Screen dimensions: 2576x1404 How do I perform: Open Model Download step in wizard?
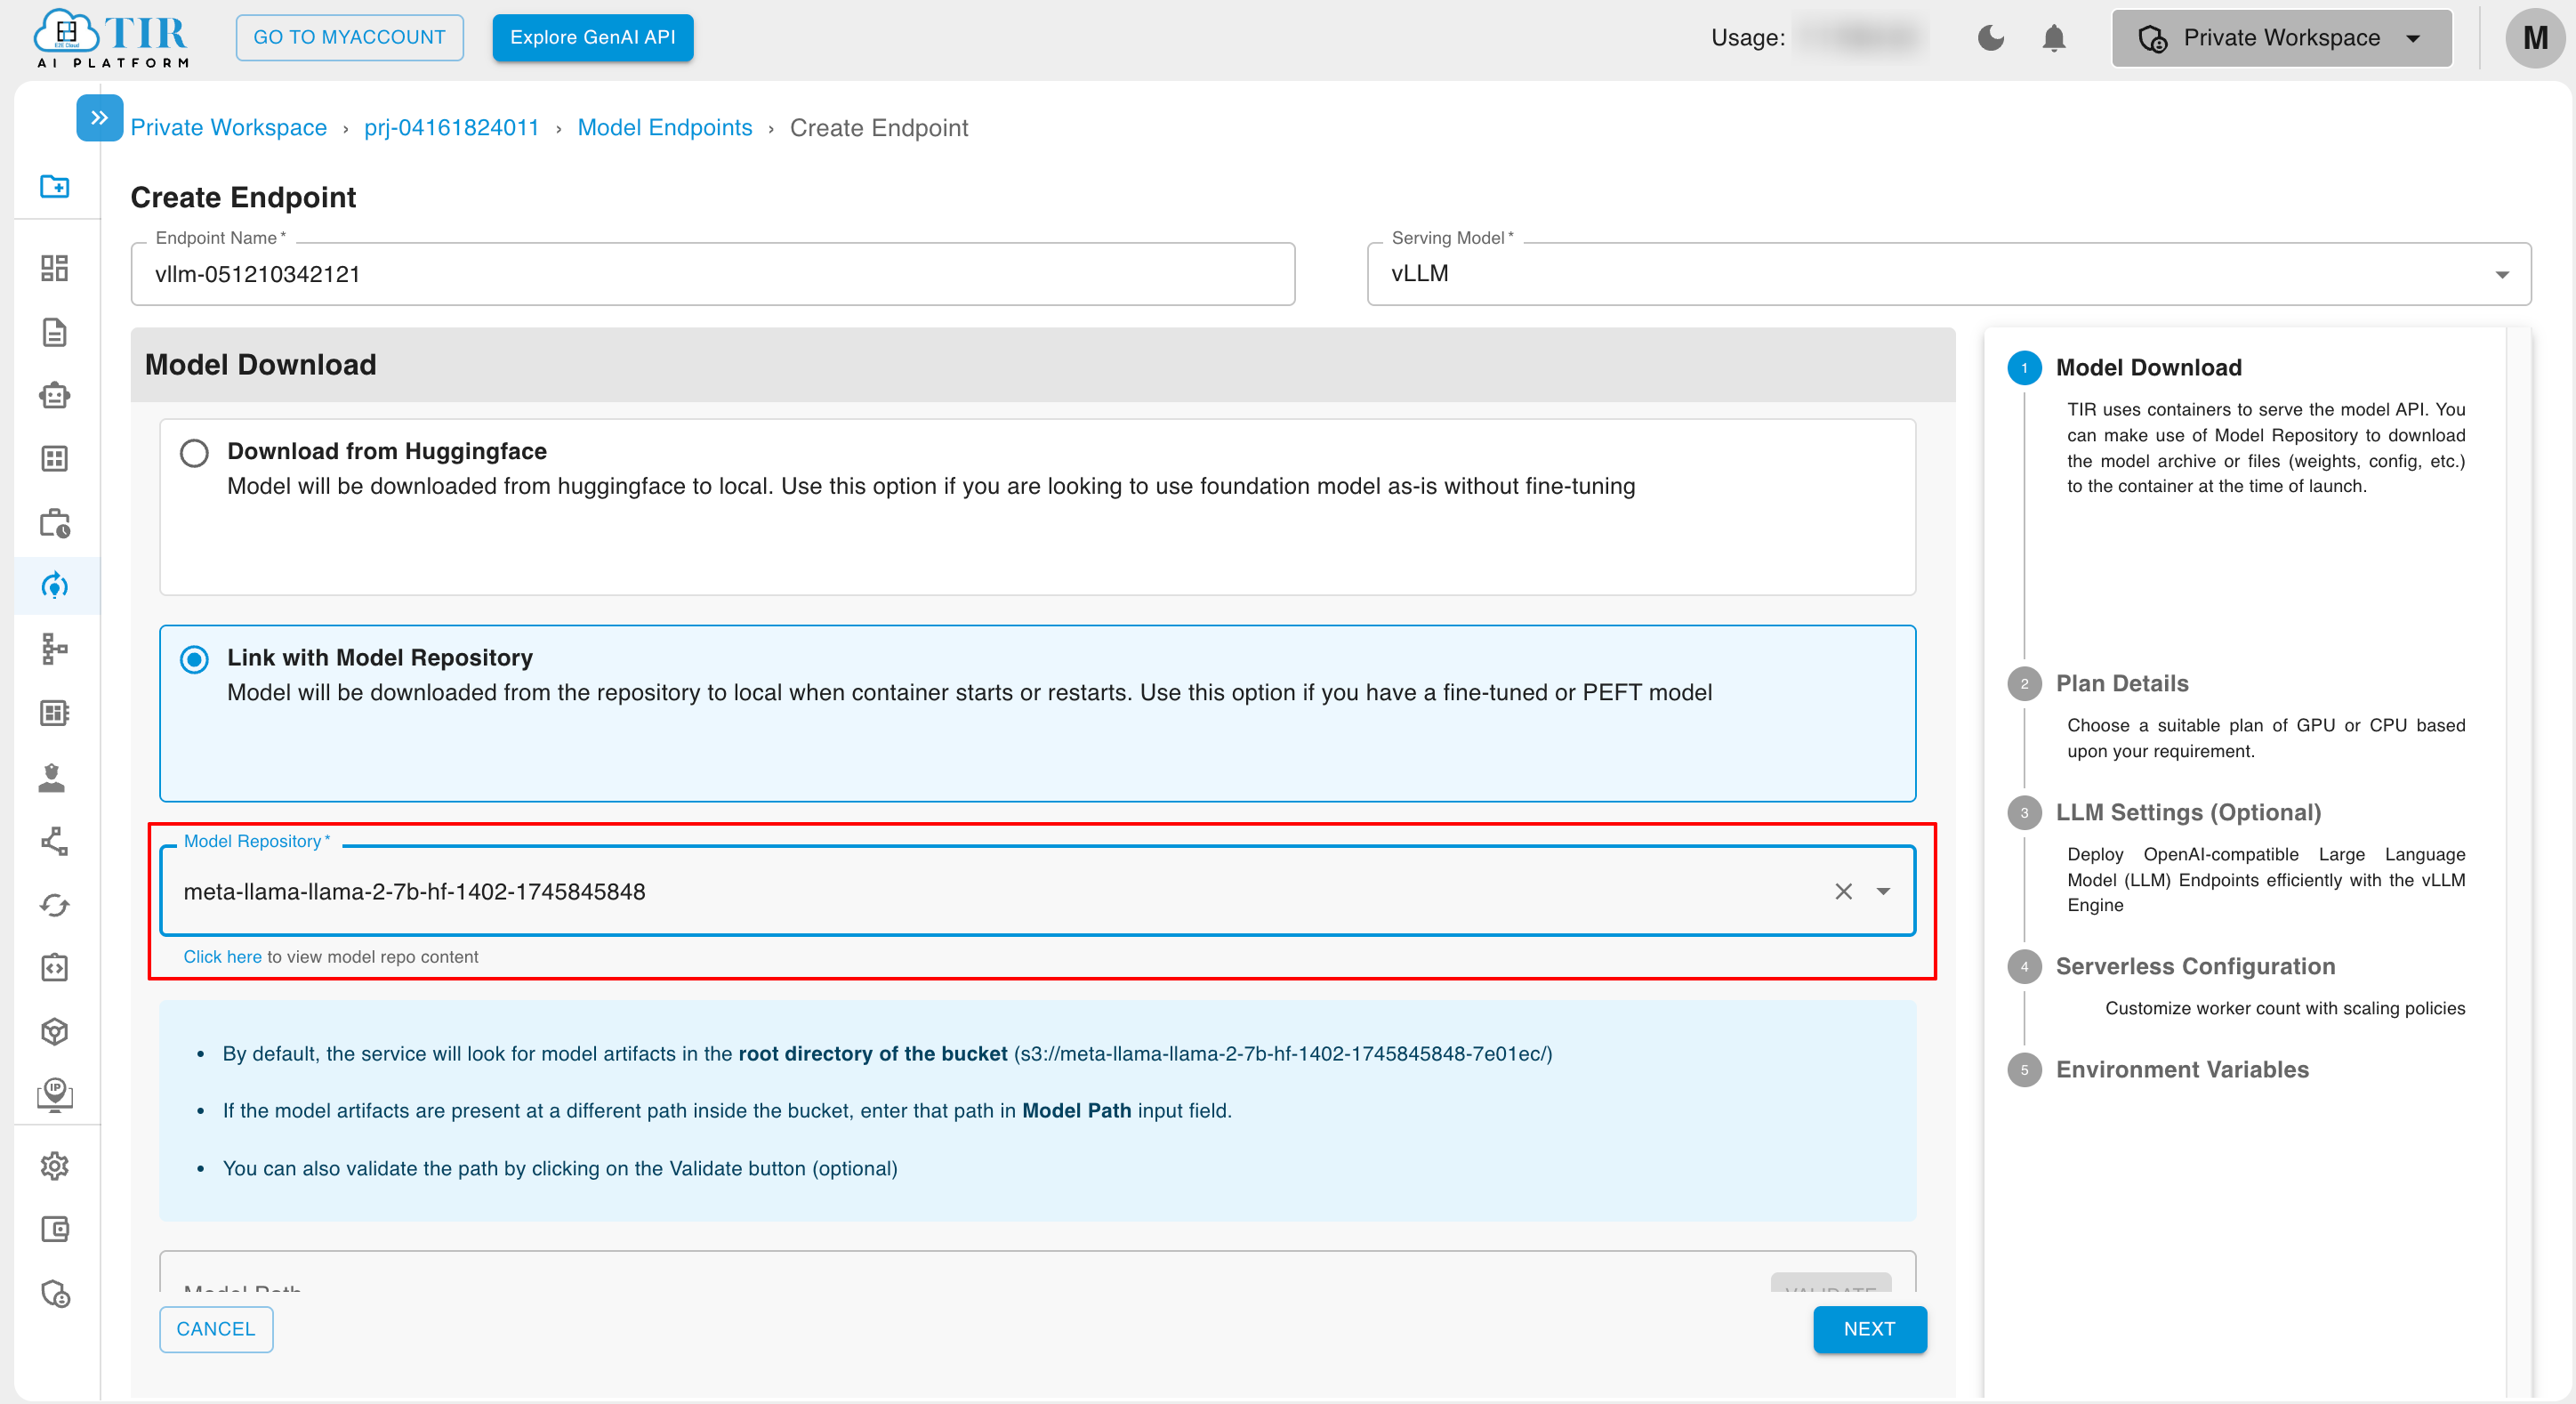(2148, 367)
